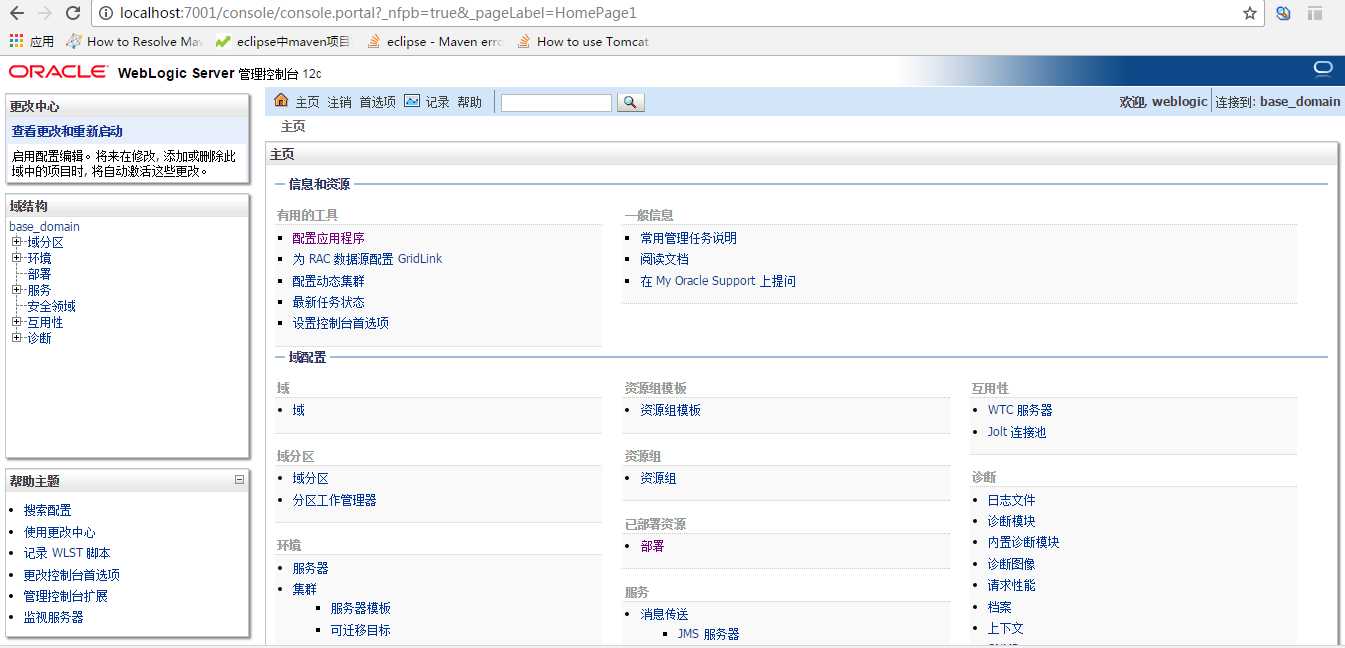Expand the 诊断 tree node
The height and width of the screenshot is (648, 1345).
tap(16, 338)
